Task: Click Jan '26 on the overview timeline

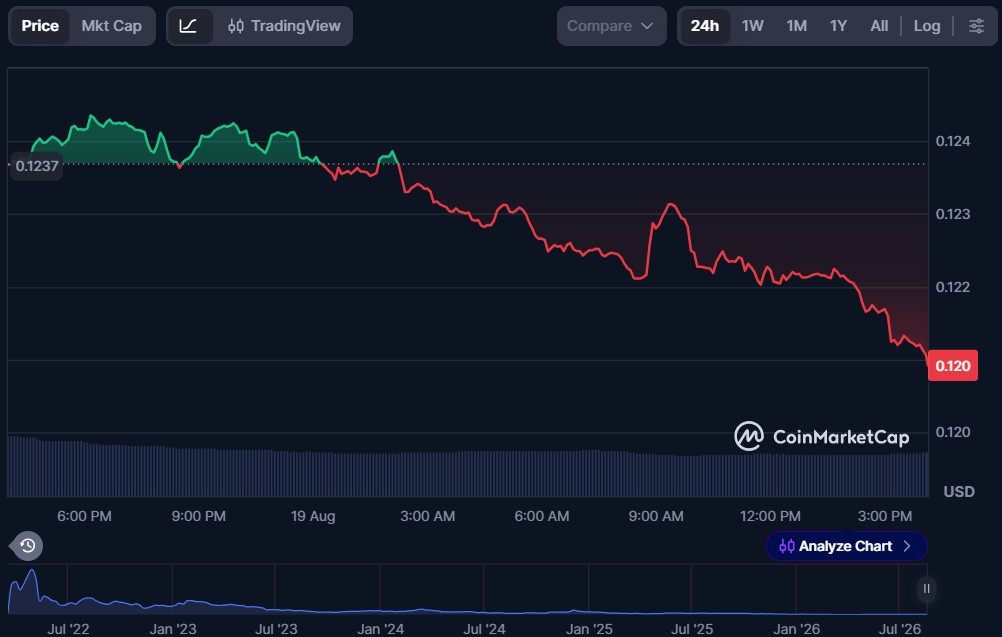Action: (x=796, y=629)
